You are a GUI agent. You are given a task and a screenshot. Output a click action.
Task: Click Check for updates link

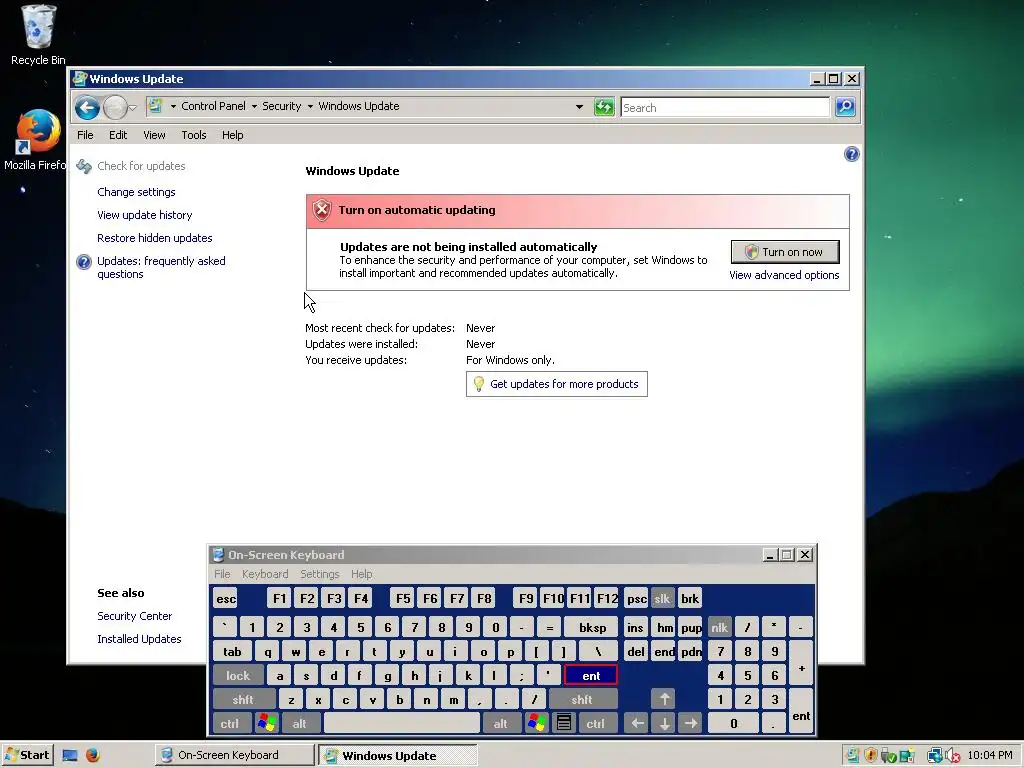141,166
